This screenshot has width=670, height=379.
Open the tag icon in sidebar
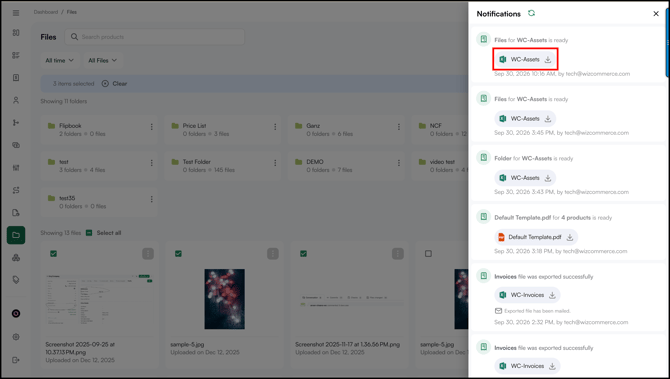click(16, 280)
